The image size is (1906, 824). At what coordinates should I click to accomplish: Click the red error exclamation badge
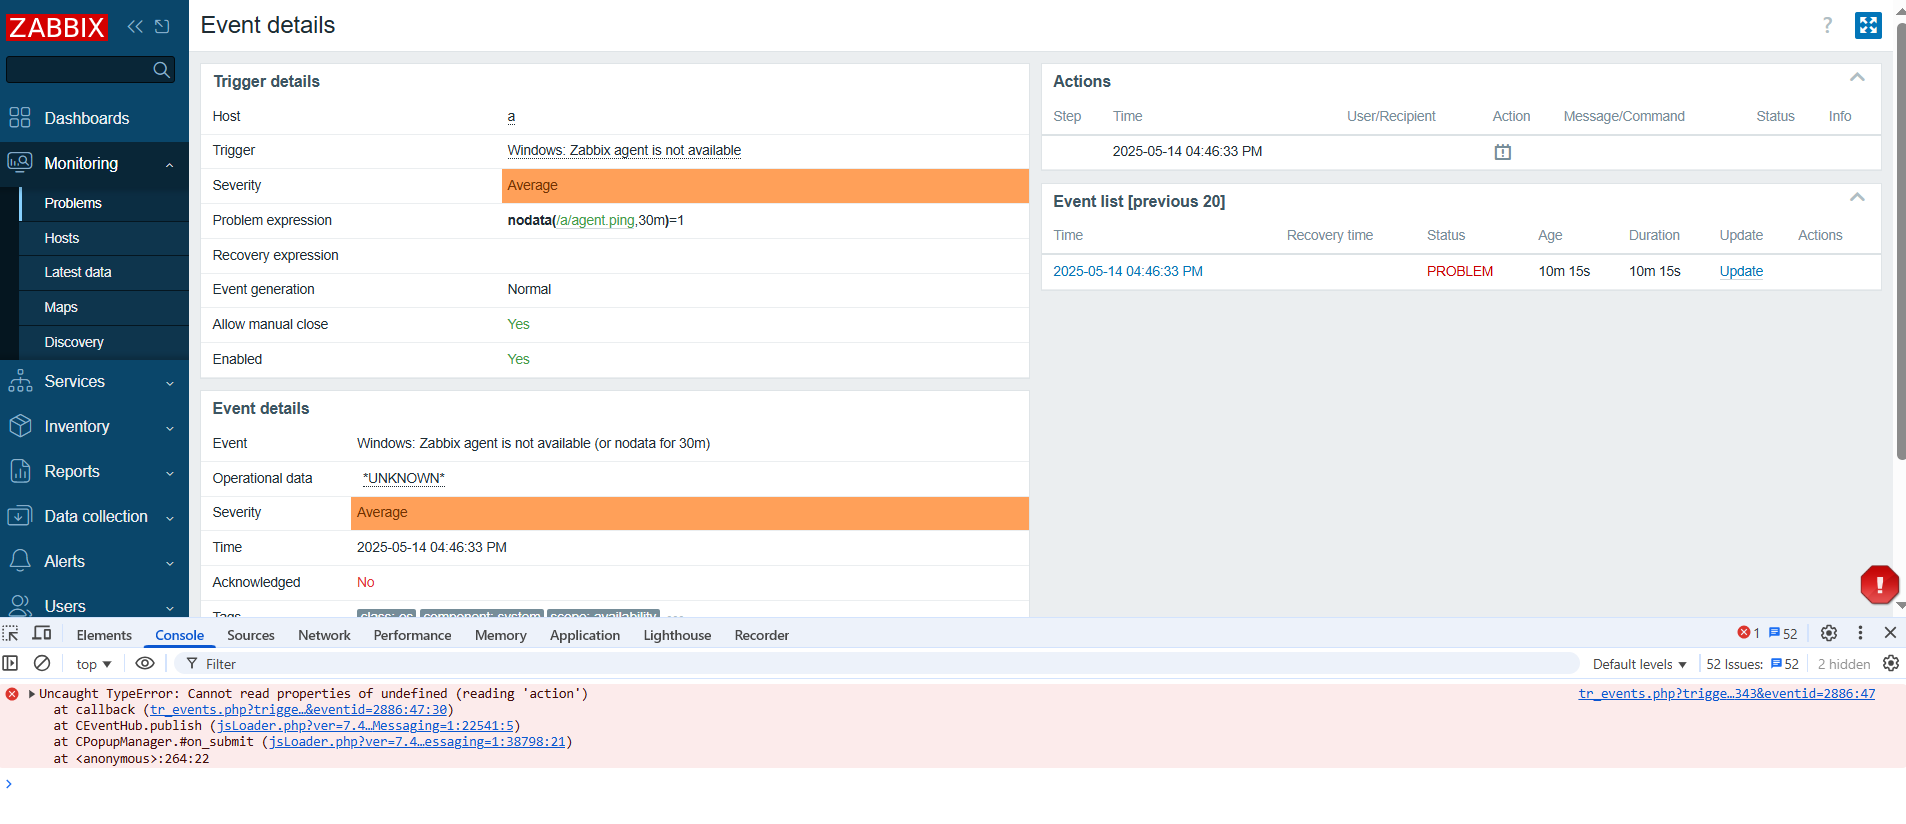click(x=1879, y=585)
